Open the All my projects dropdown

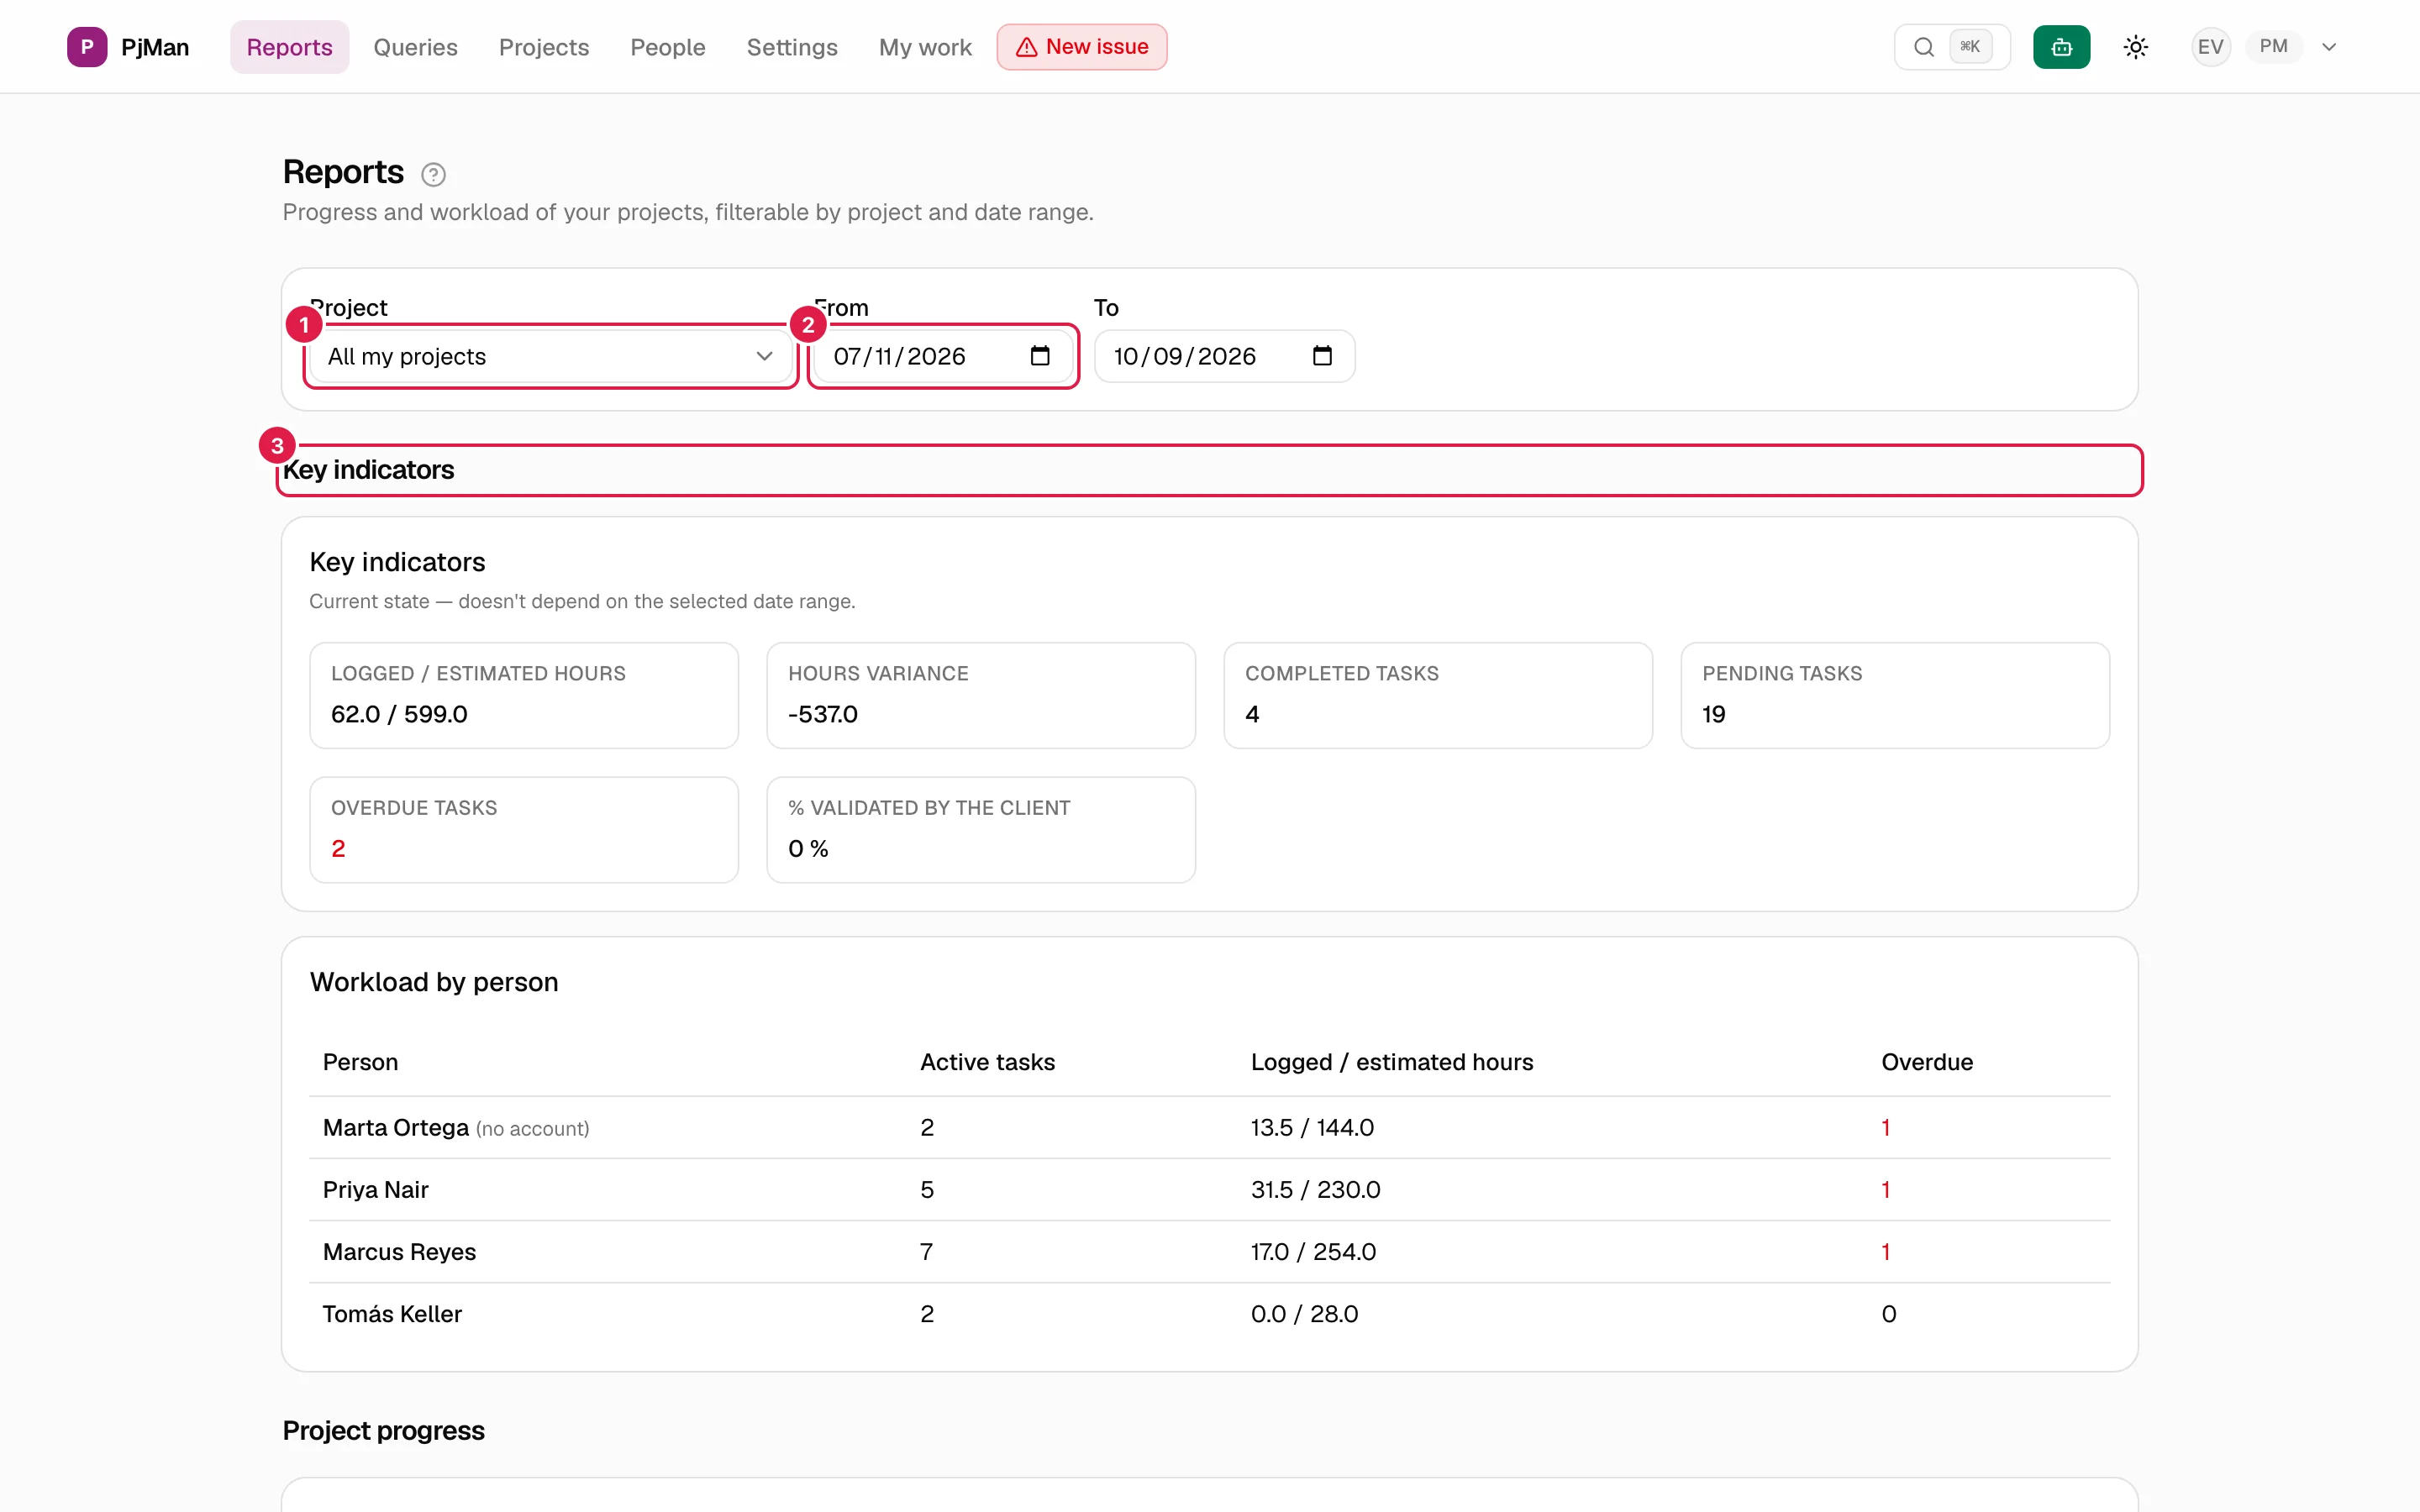coord(550,356)
